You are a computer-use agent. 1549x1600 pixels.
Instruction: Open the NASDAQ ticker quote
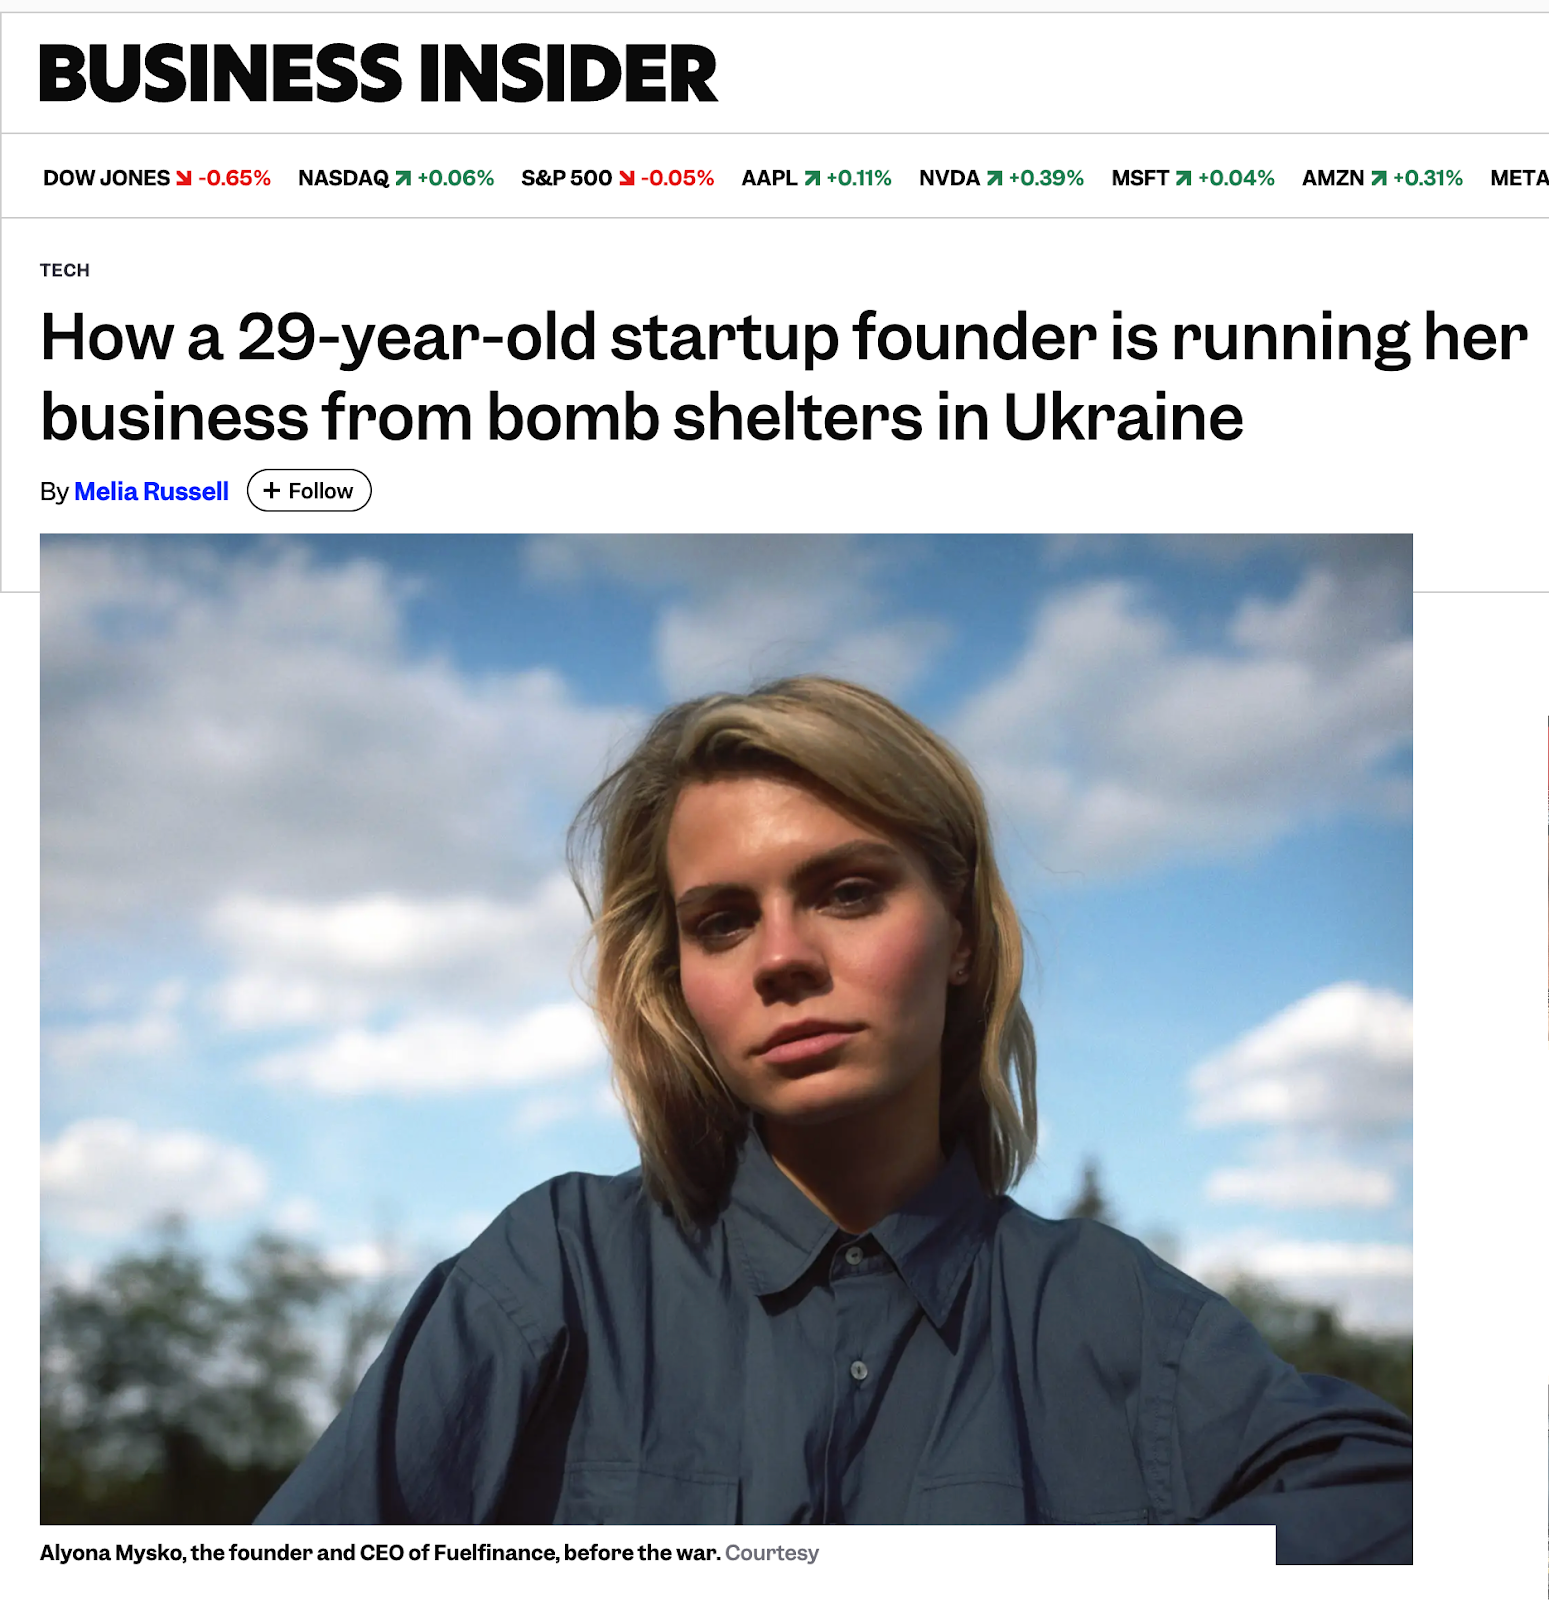click(x=343, y=178)
